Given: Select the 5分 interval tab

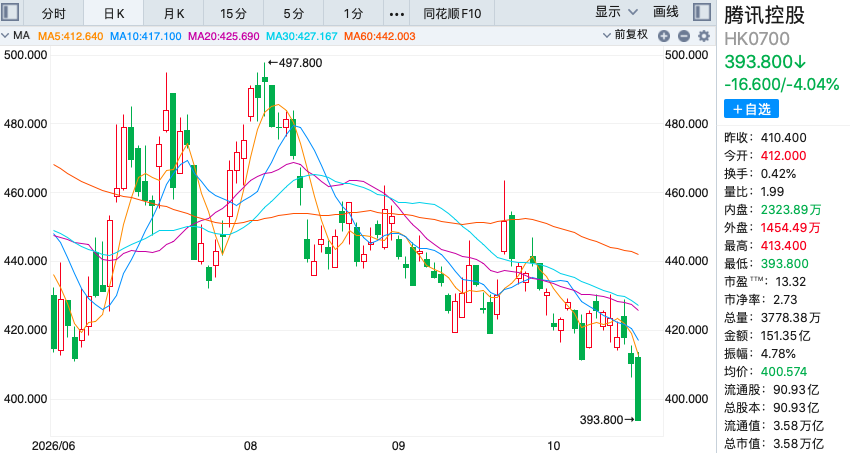Looking at the screenshot, I should coord(293,13).
